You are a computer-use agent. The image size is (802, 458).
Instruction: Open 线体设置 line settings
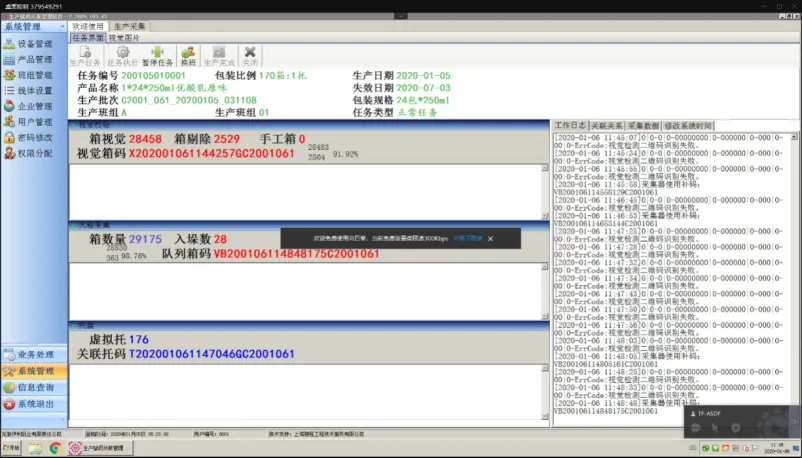(34, 90)
